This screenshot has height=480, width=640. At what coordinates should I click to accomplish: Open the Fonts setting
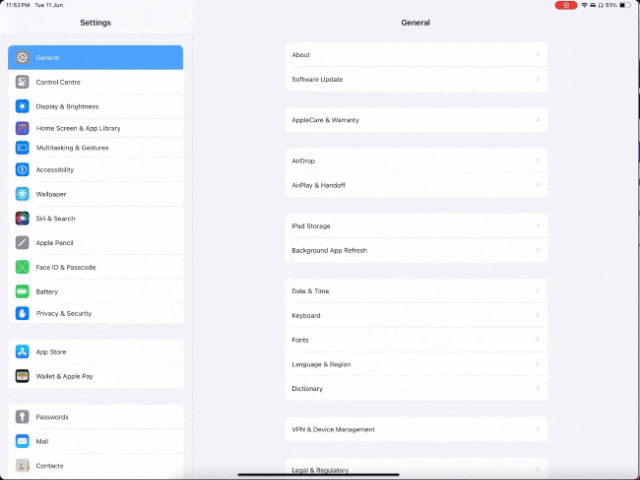416,340
